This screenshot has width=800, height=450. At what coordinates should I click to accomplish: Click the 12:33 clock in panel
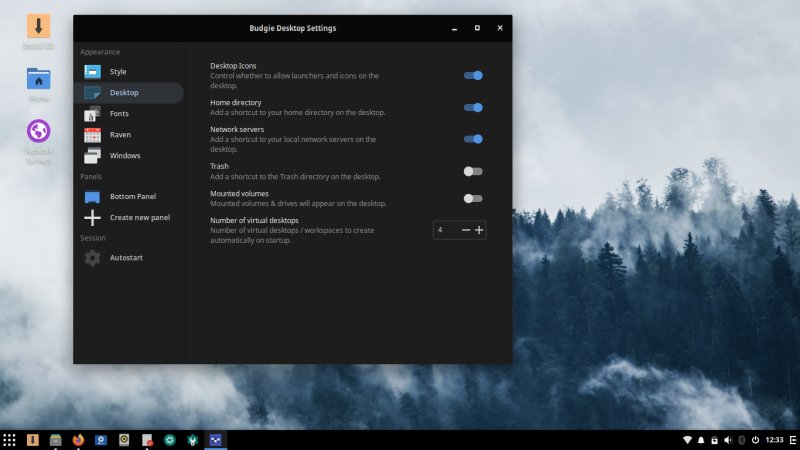point(774,440)
